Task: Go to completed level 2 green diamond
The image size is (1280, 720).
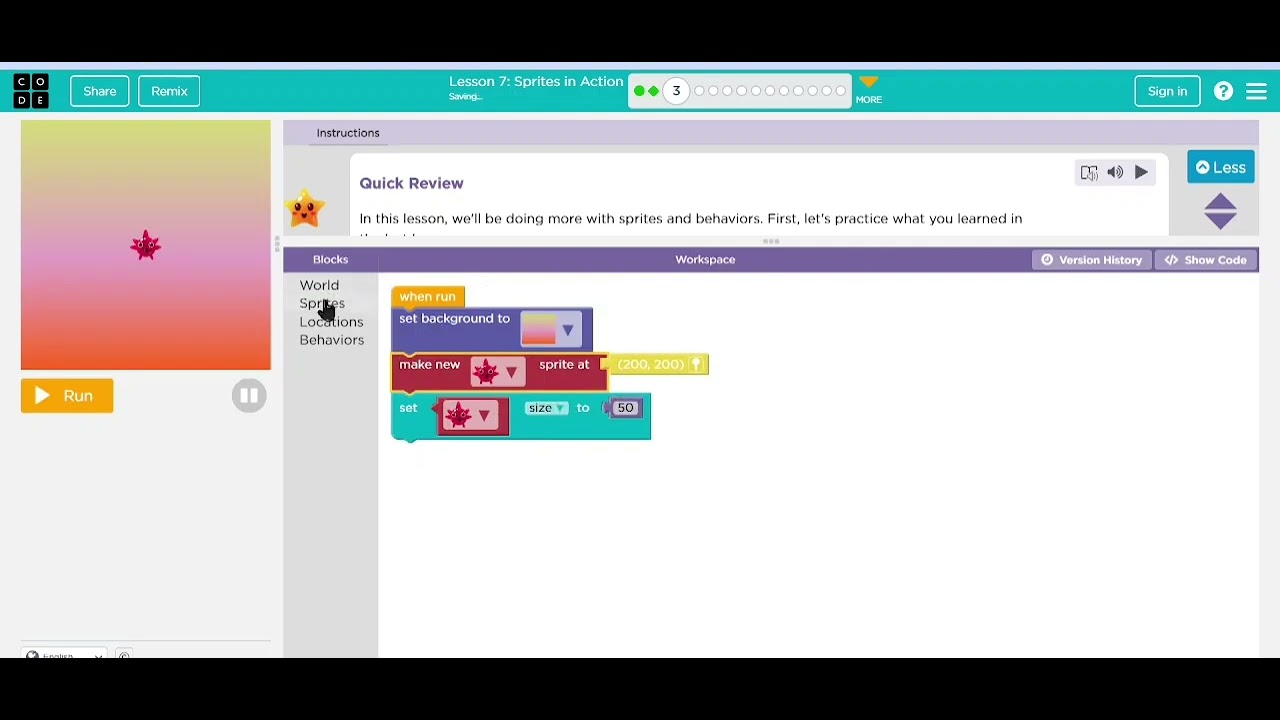Action: pos(653,91)
